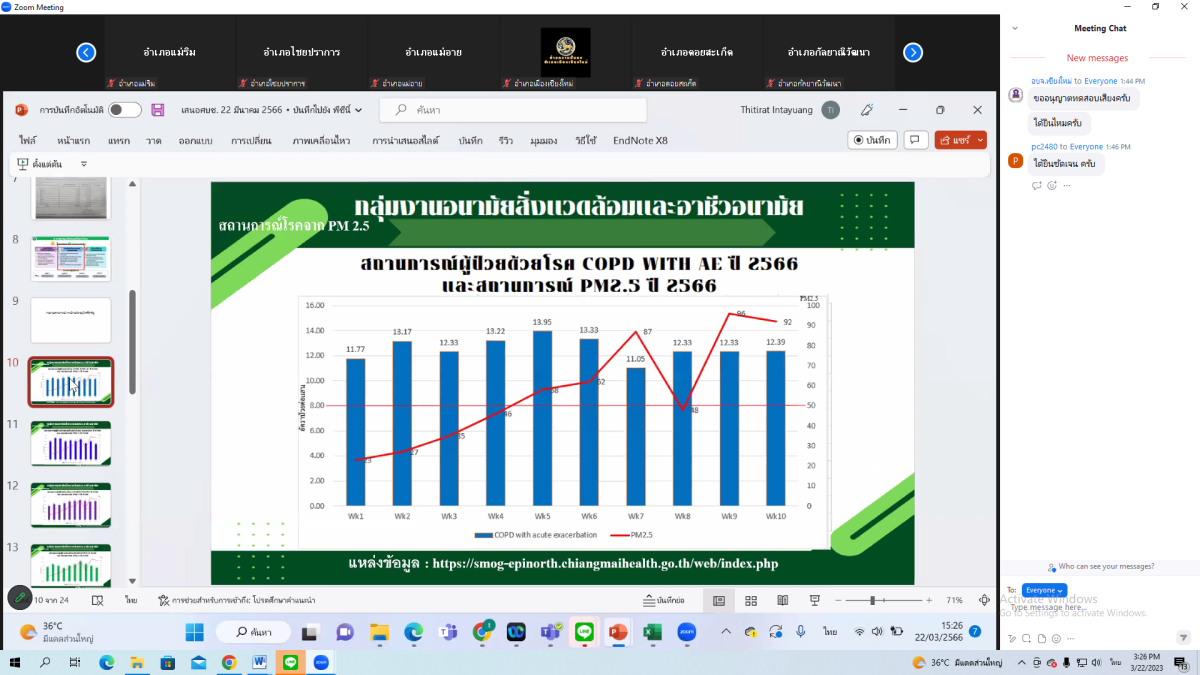The width and height of the screenshot is (1200, 675).
Task: Open LINE app in shared taskbar
Action: pyautogui.click(x=583, y=632)
